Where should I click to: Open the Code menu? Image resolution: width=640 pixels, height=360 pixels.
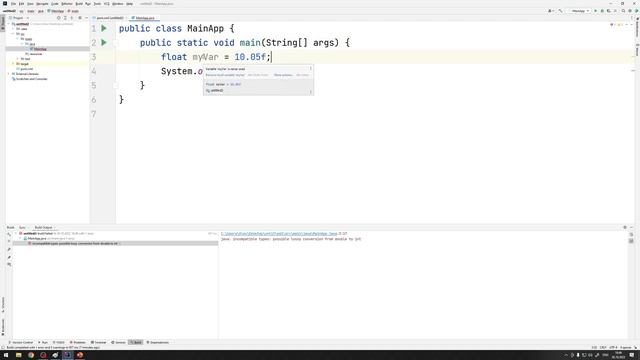pyautogui.click(x=55, y=4)
